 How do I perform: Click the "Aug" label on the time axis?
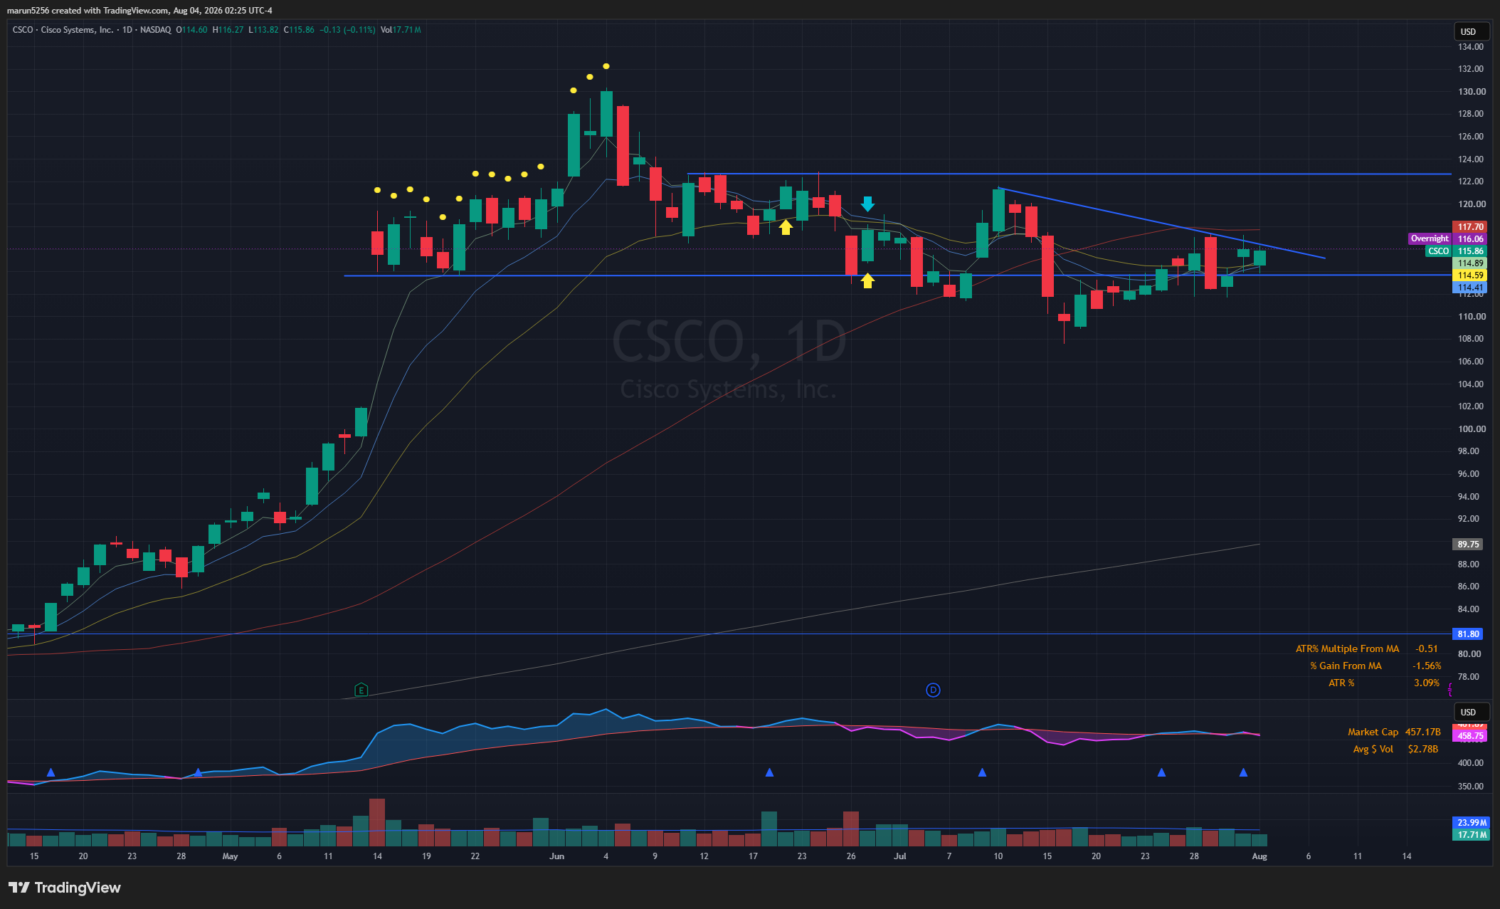click(x=1260, y=856)
